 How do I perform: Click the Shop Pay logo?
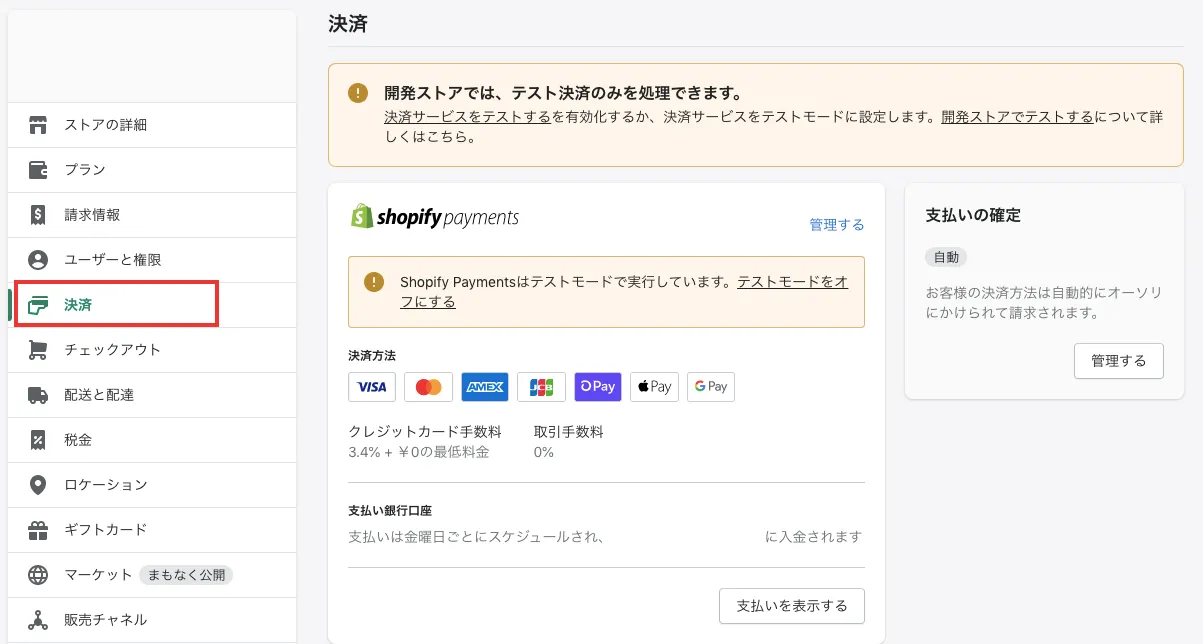(598, 387)
